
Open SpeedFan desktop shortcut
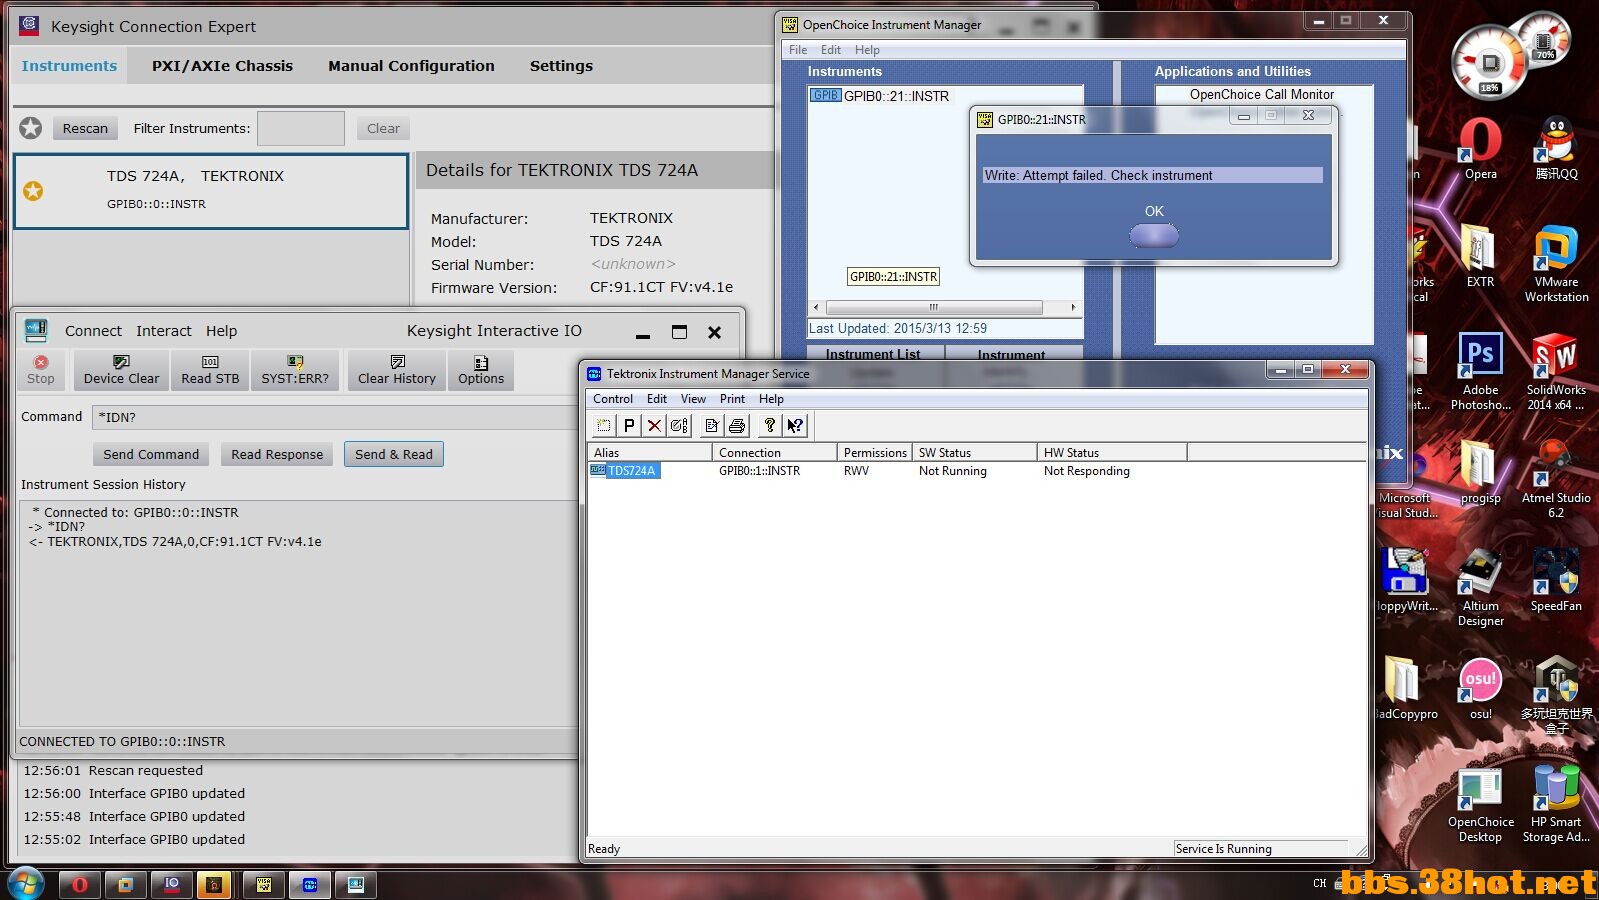tap(1556, 580)
